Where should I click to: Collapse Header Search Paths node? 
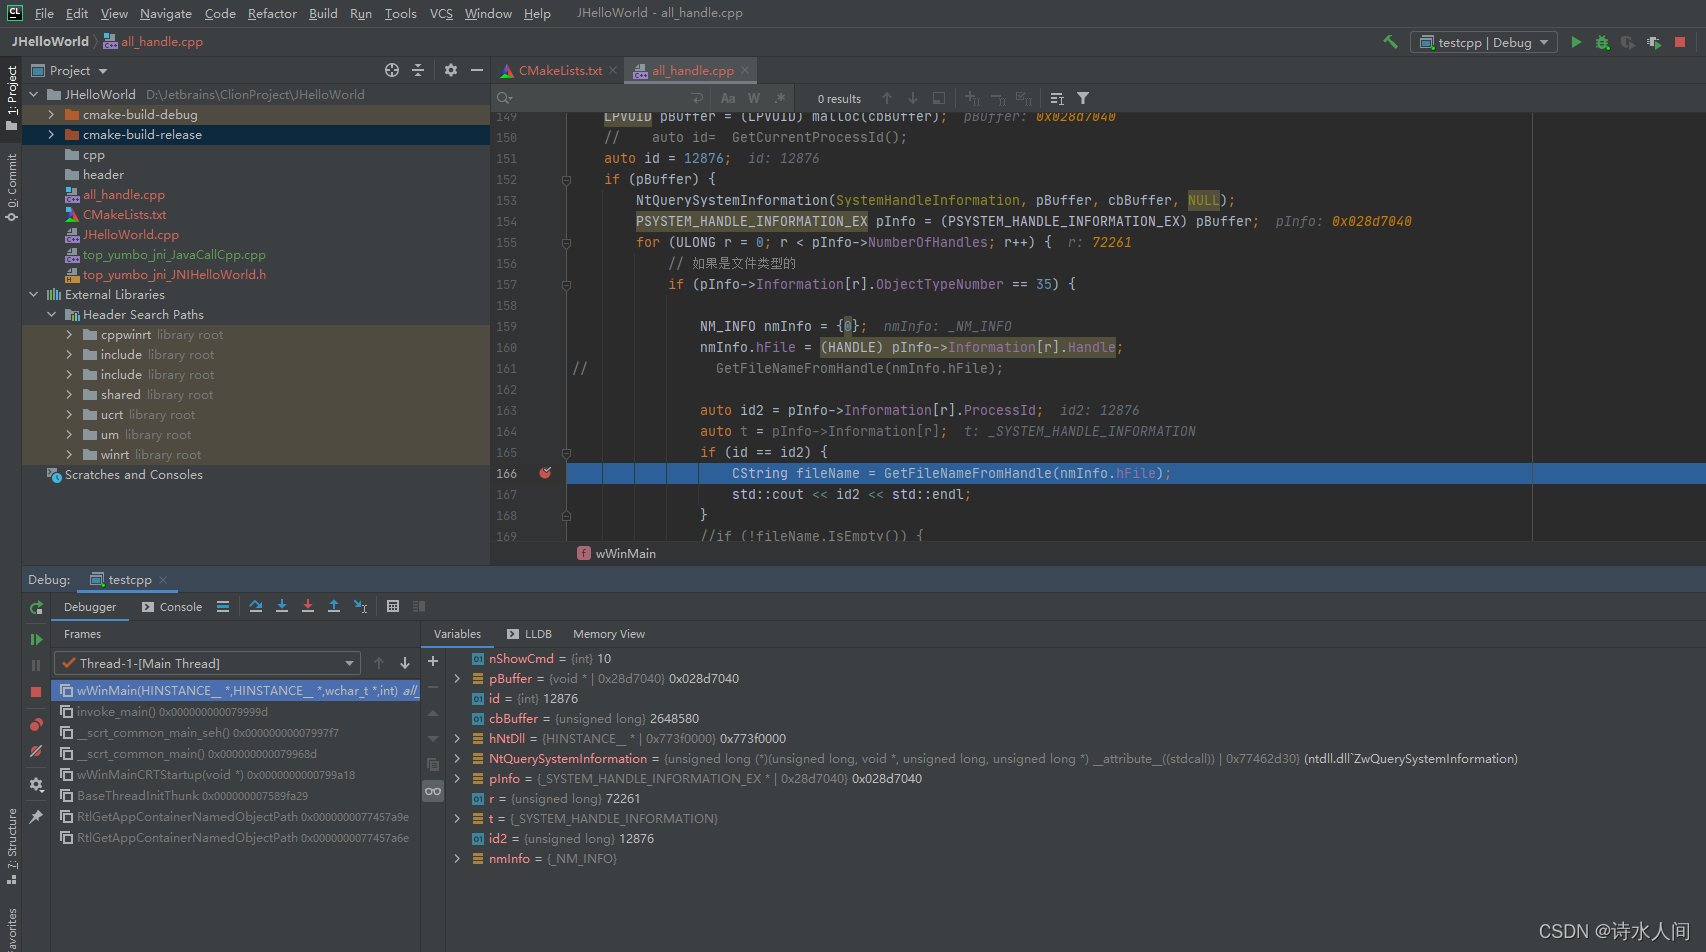click(52, 315)
